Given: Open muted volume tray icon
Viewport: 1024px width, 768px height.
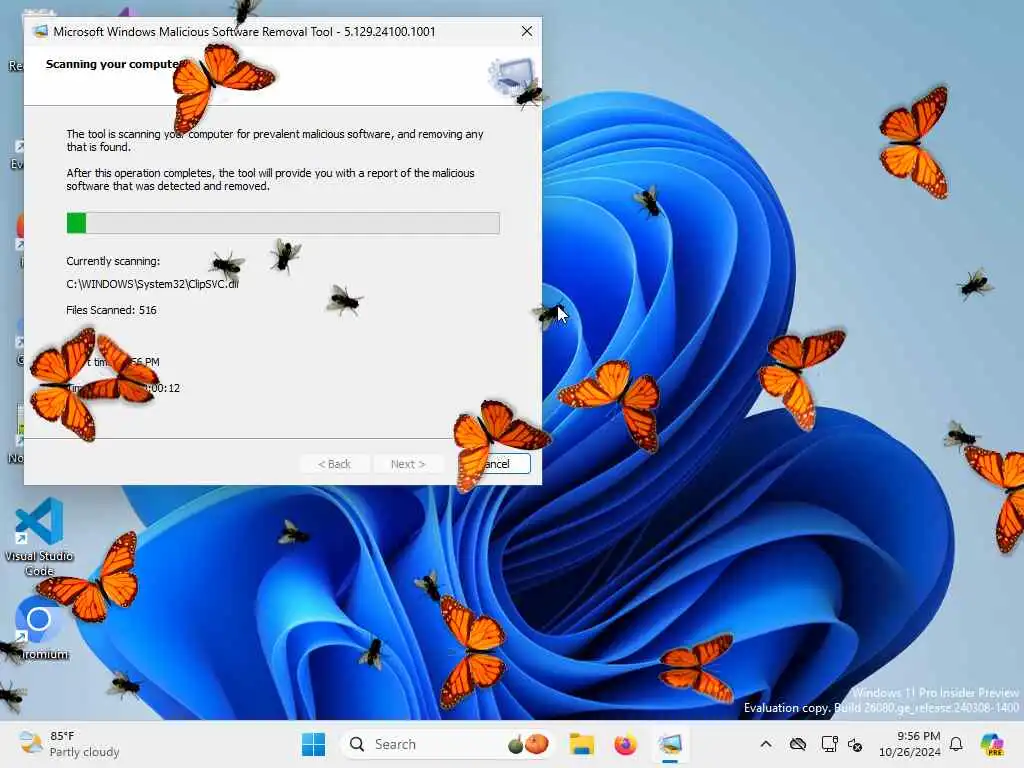Looking at the screenshot, I should (855, 744).
